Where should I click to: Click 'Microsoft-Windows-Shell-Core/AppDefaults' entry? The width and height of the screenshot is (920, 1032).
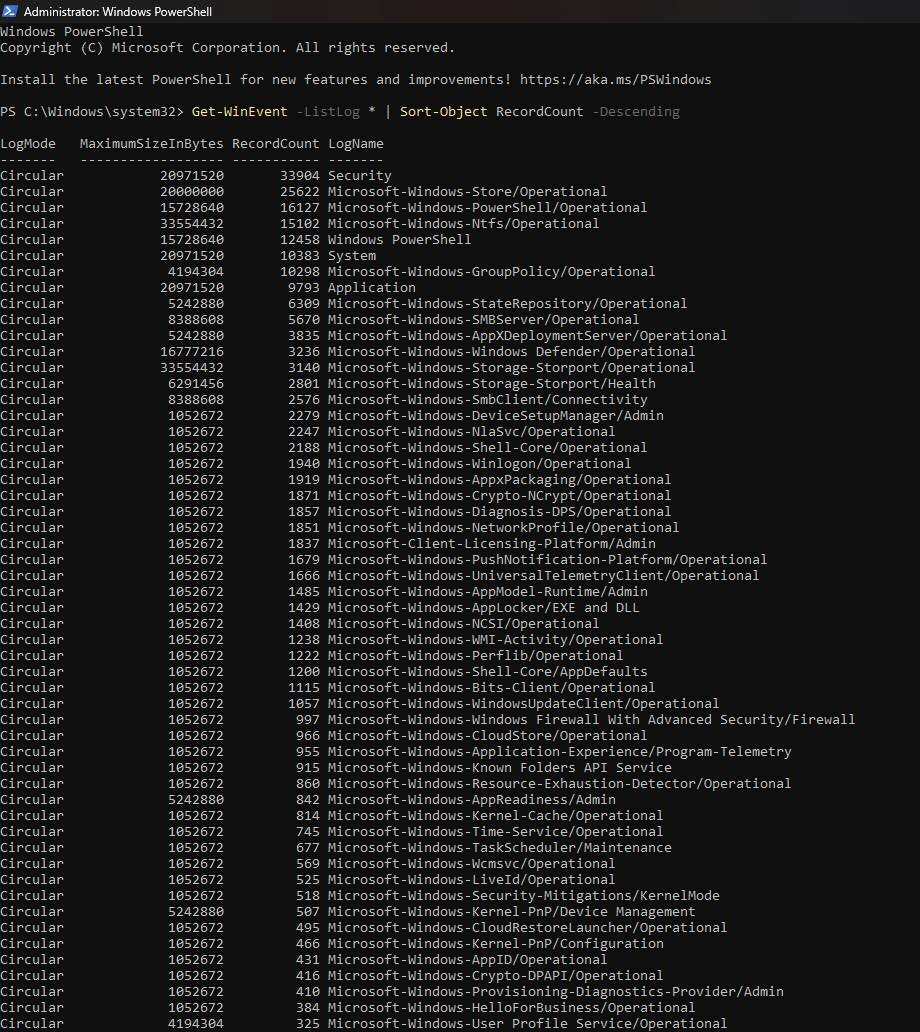[x=487, y=672]
